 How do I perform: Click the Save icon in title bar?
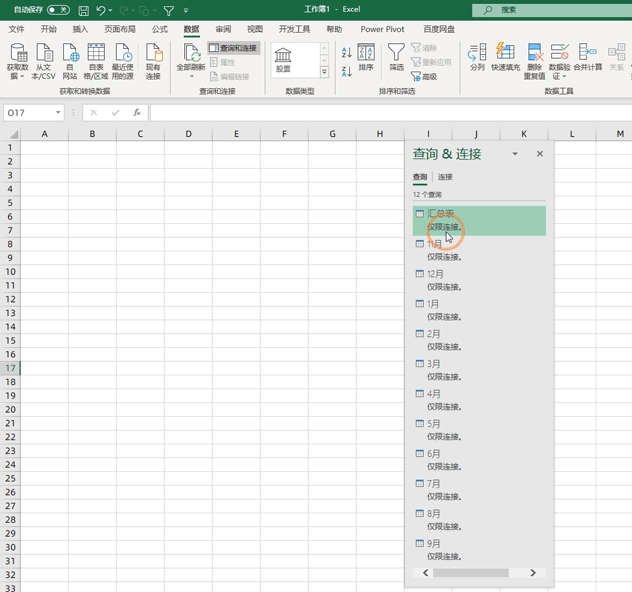[x=83, y=10]
